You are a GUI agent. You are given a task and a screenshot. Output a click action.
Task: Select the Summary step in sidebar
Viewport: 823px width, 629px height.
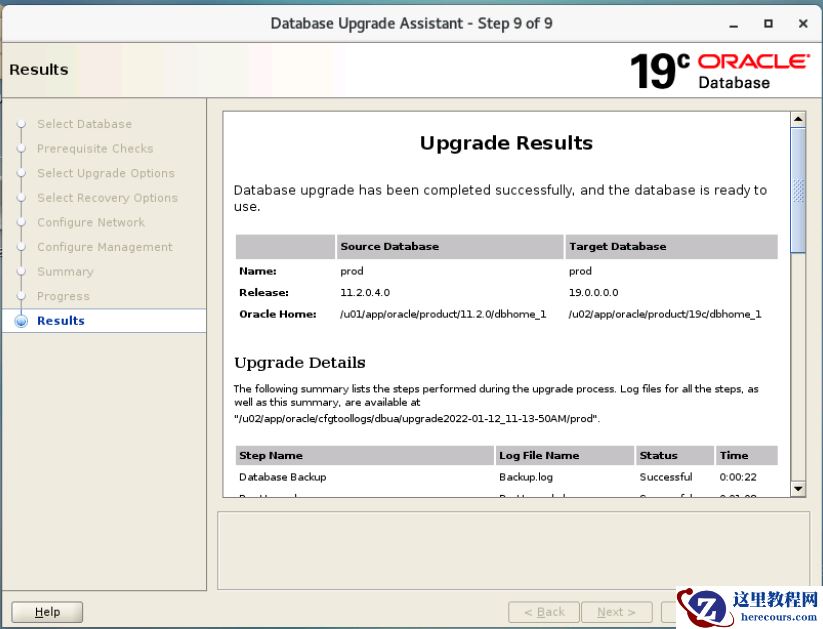tap(65, 271)
